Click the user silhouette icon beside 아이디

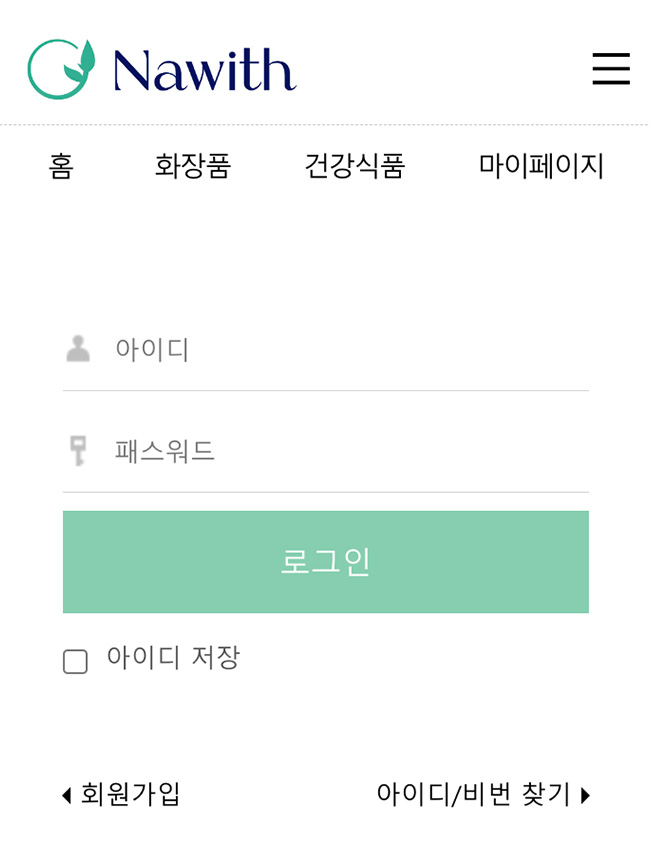pos(78,349)
